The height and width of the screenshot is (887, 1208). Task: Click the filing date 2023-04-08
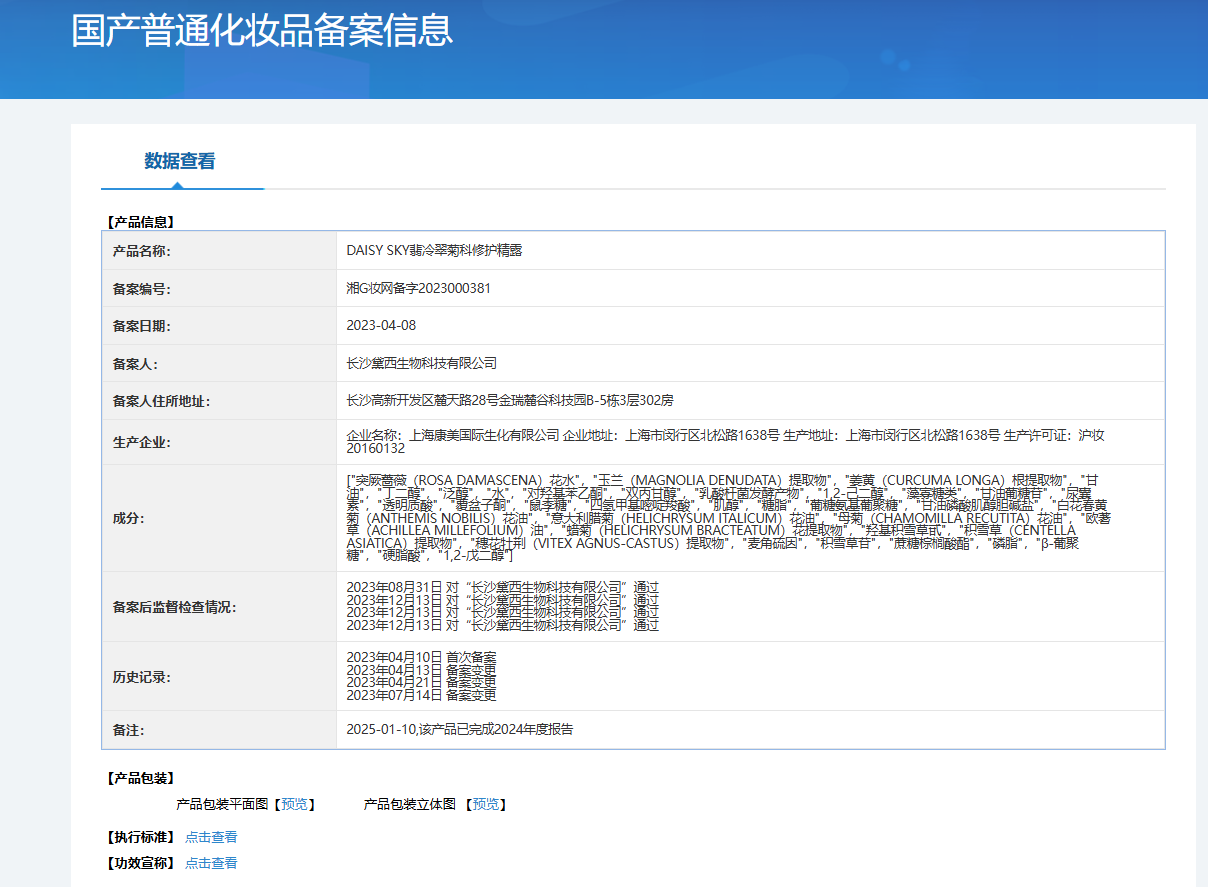381,326
